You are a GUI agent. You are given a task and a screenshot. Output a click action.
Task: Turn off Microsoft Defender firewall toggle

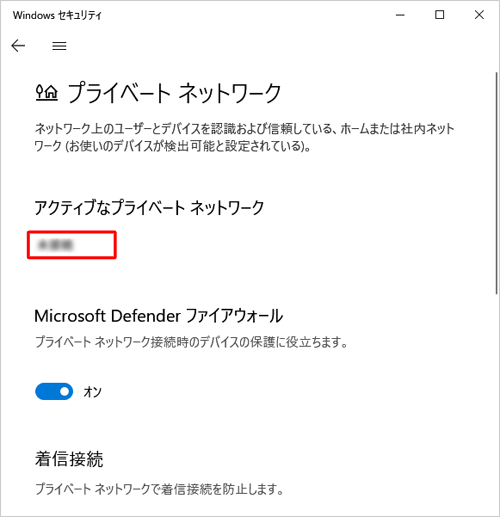[54, 391]
